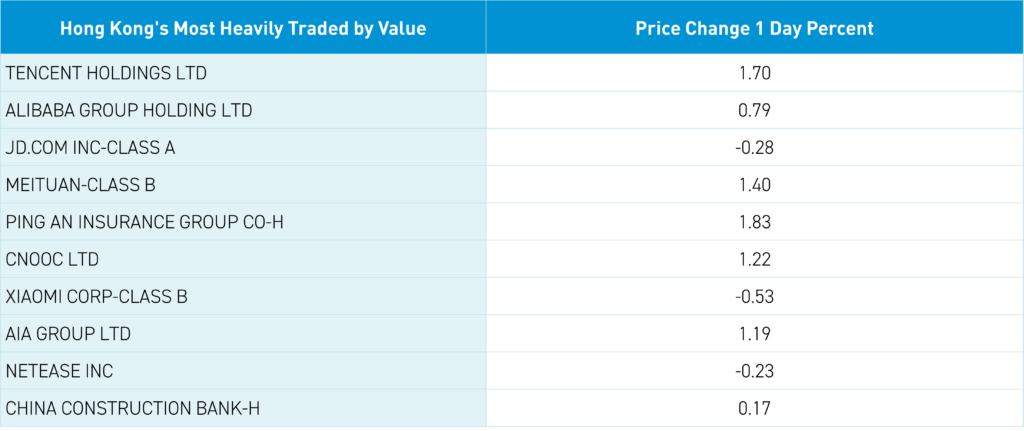Click the Price Change 1 Day Percent header
Image resolution: width=1024 pixels, height=431 pixels.
(754, 28)
